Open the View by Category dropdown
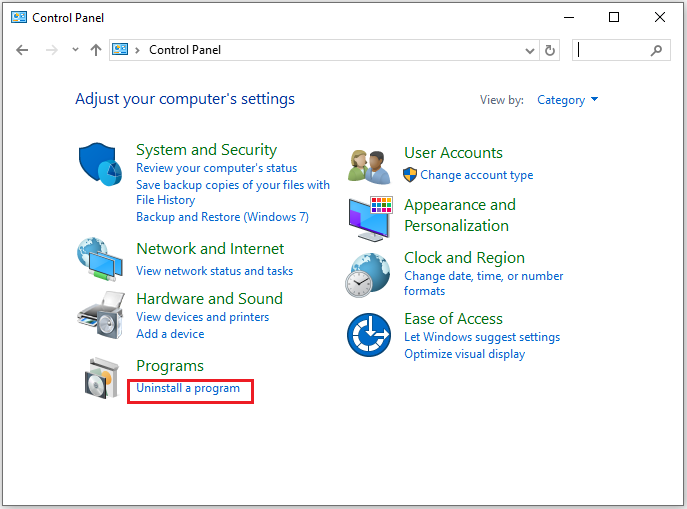This screenshot has width=687, height=509. [567, 100]
